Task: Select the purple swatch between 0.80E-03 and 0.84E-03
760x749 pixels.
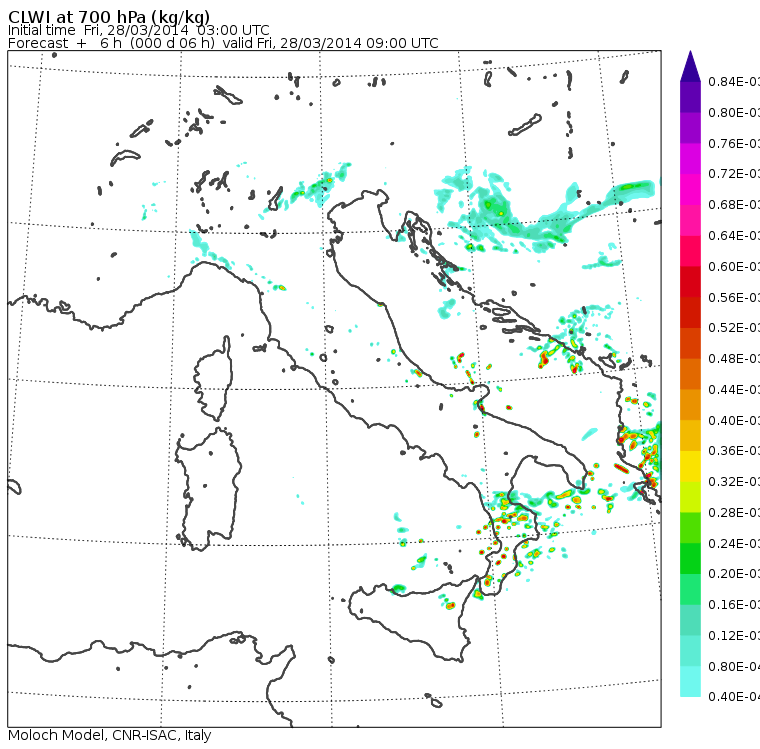Action: (x=690, y=97)
